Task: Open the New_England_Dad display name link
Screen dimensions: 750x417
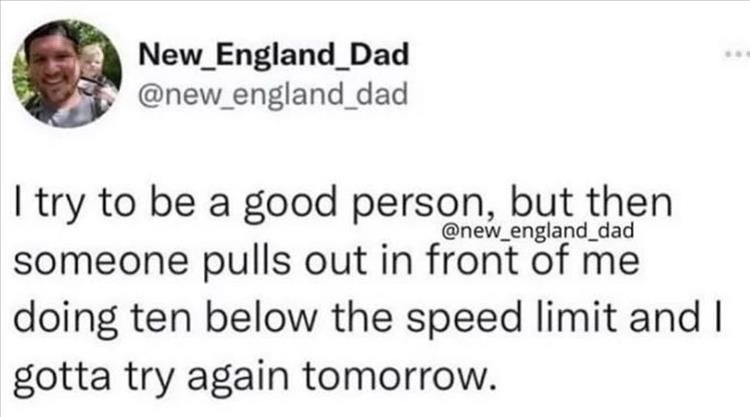Action: click(x=272, y=55)
